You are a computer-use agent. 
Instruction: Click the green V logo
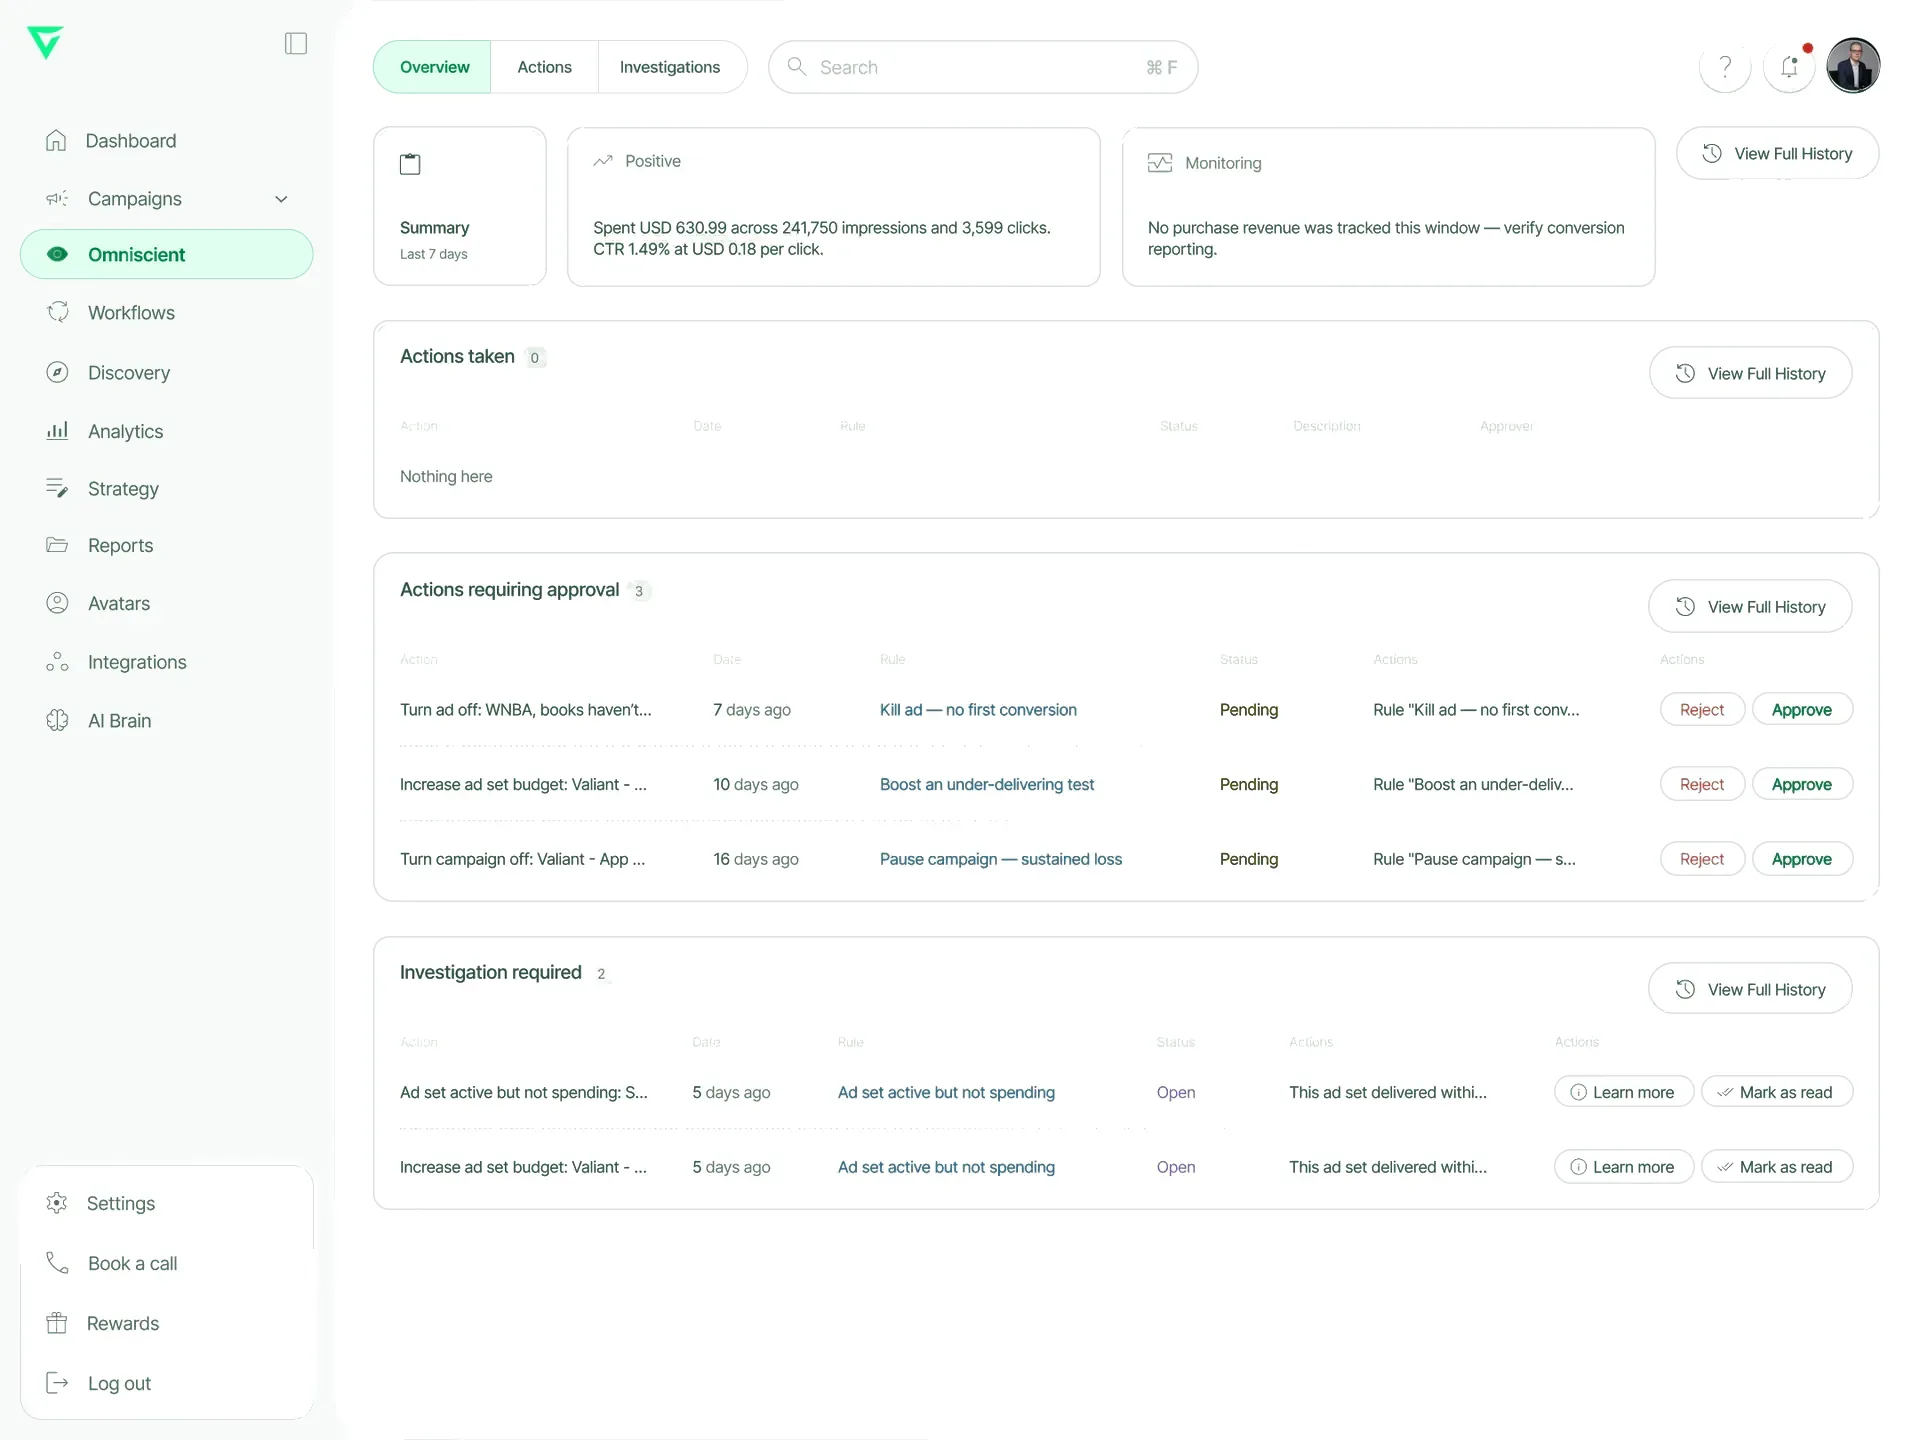tap(45, 42)
